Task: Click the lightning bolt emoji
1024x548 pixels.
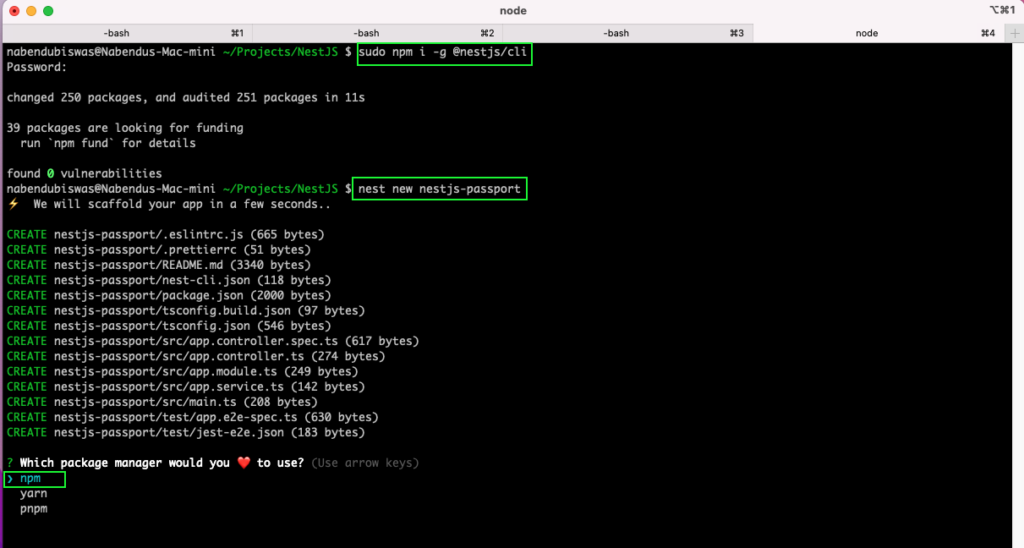Action: [13, 204]
